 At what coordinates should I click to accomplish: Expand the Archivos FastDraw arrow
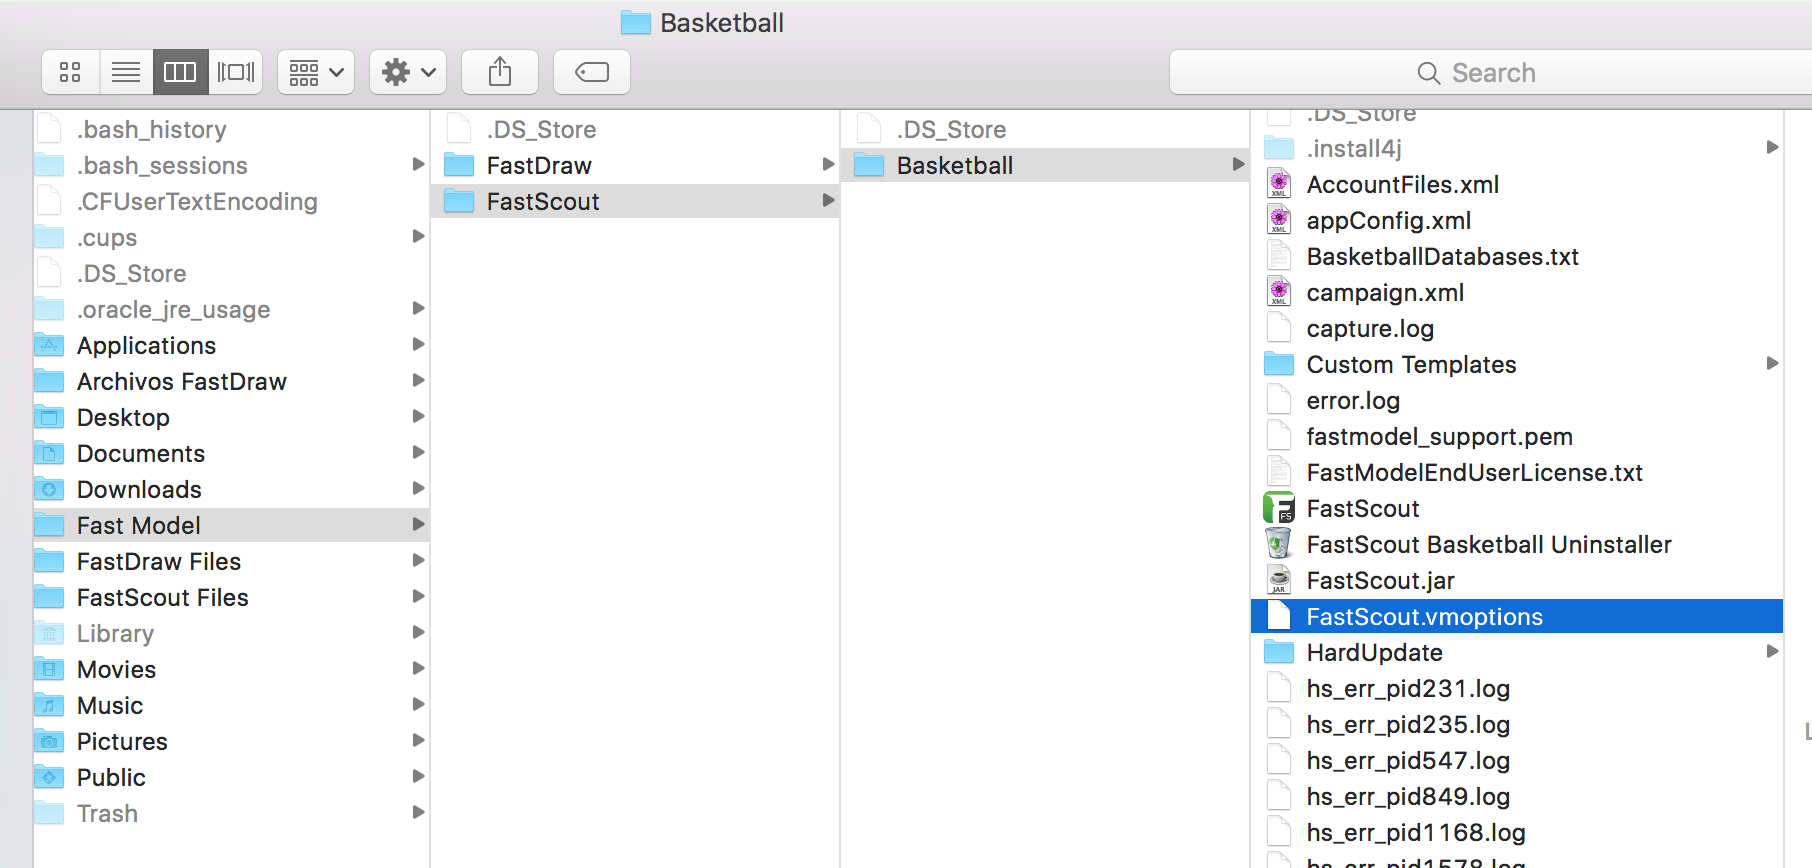point(419,381)
